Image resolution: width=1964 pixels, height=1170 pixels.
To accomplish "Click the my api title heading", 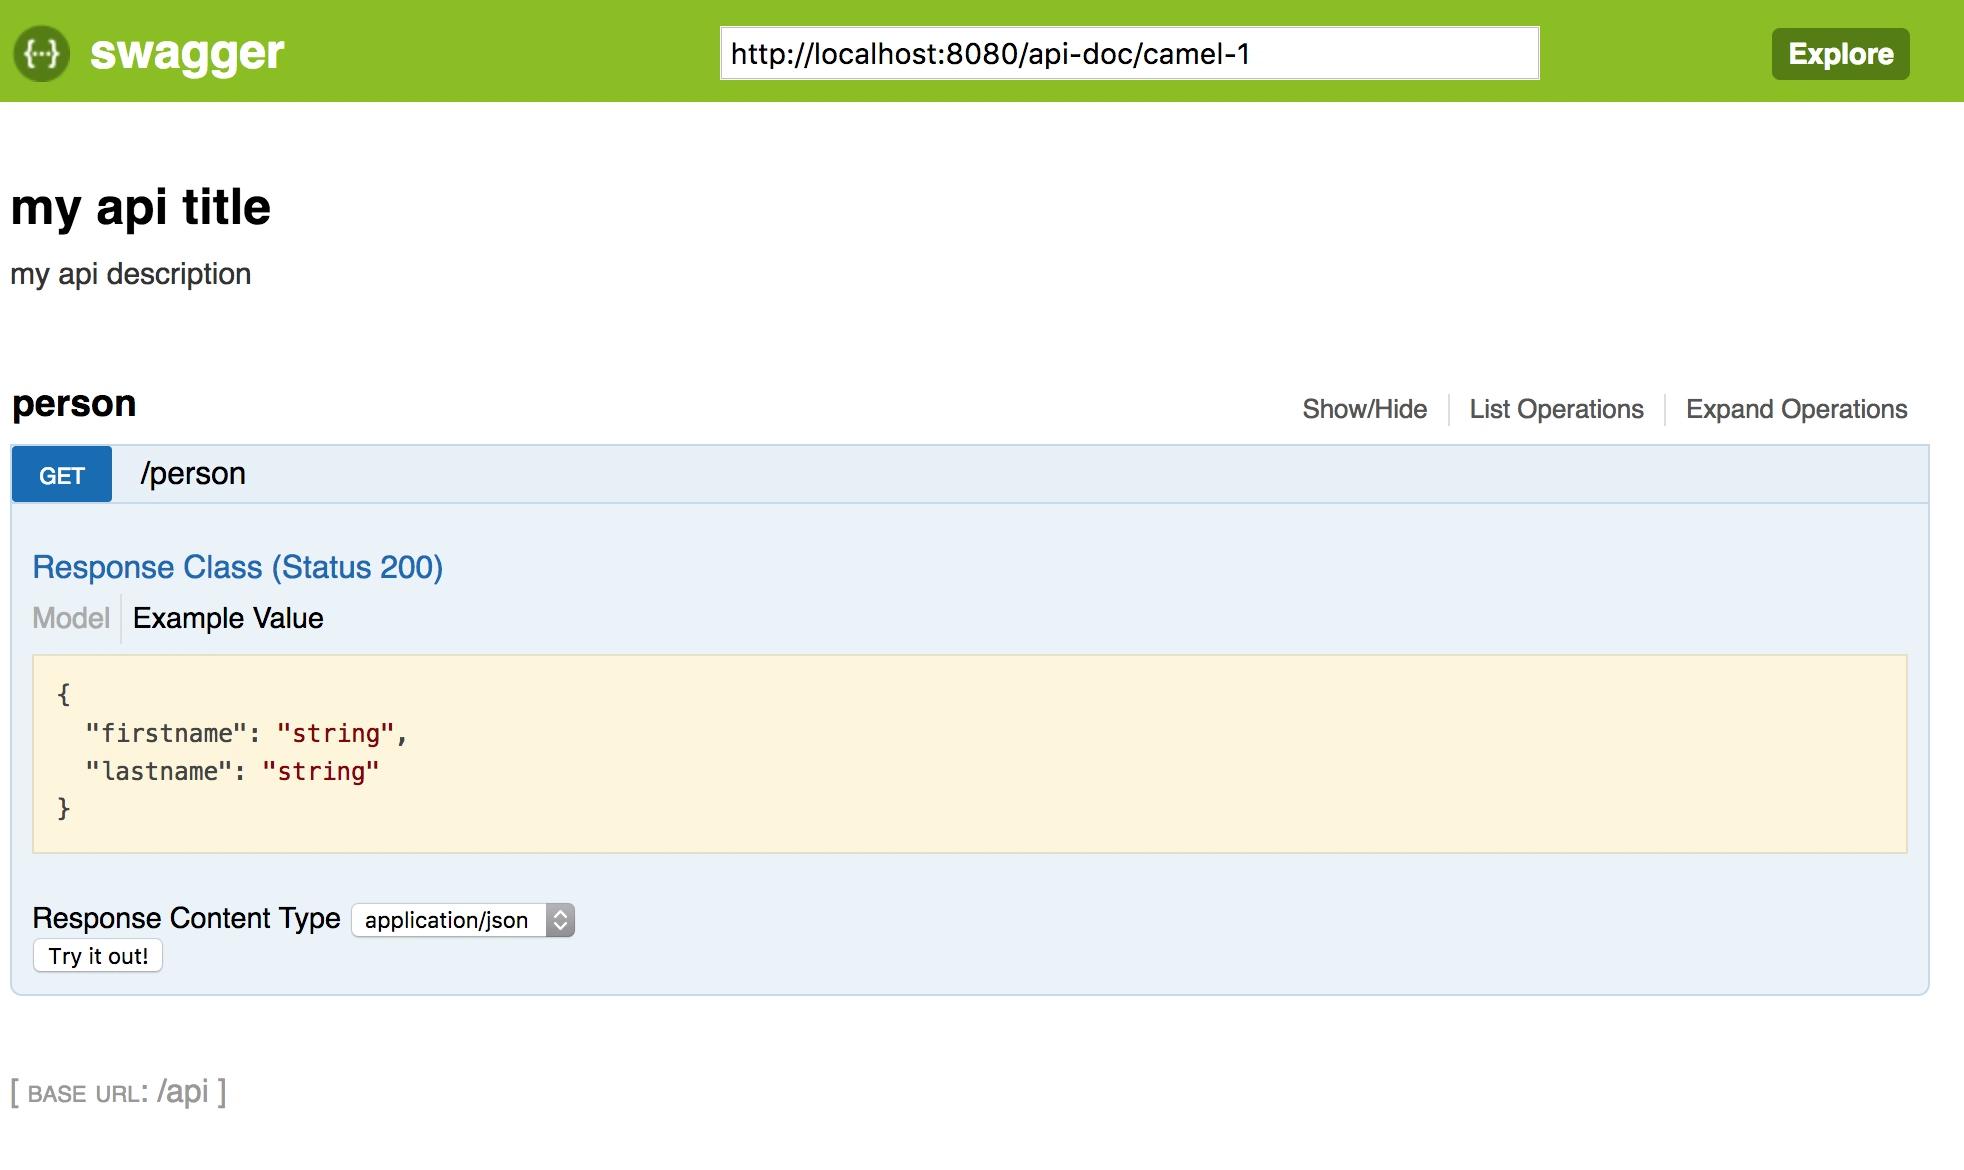I will [141, 208].
